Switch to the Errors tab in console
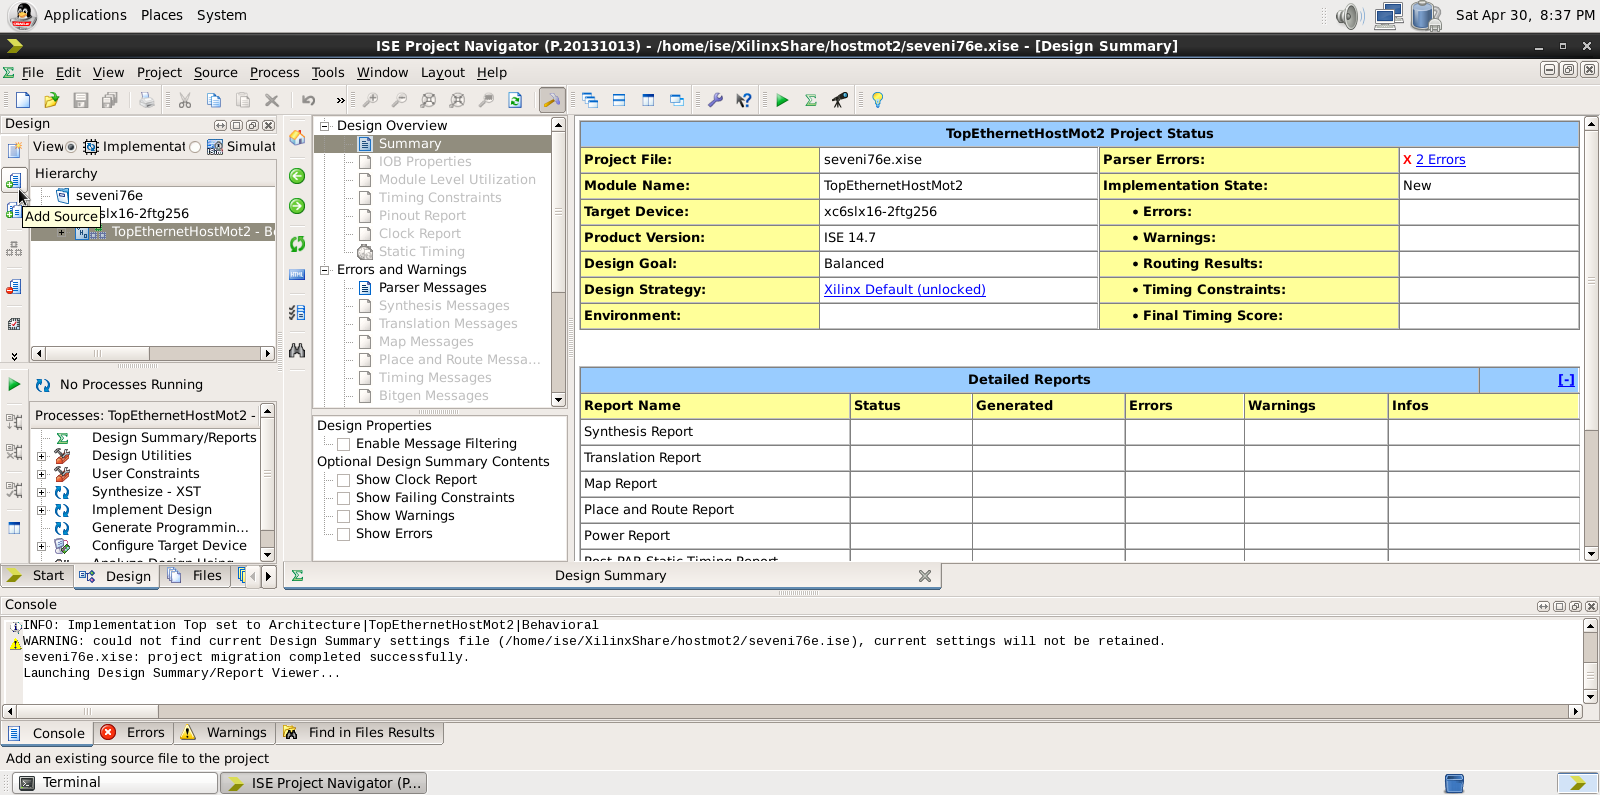 coord(134,733)
